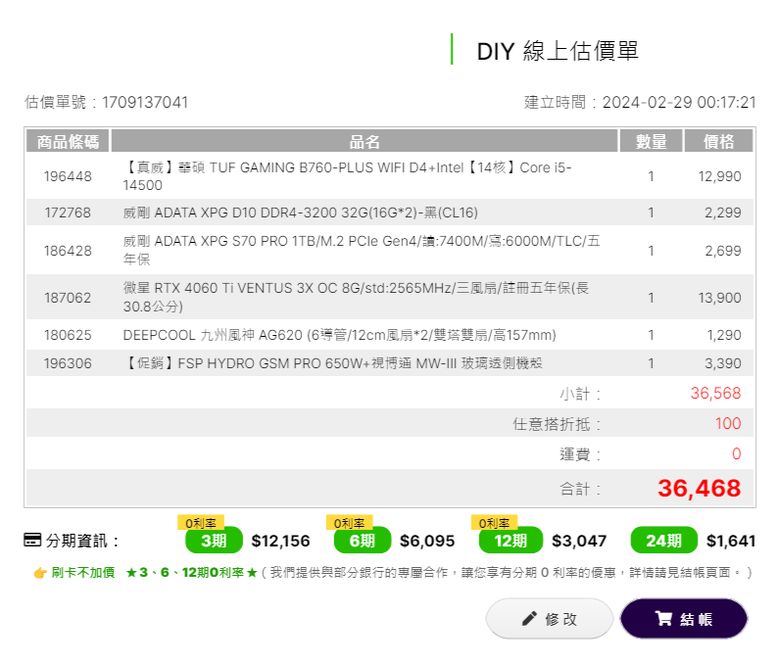Click the 小計 label
The width and height of the screenshot is (780, 663).
(x=580, y=394)
